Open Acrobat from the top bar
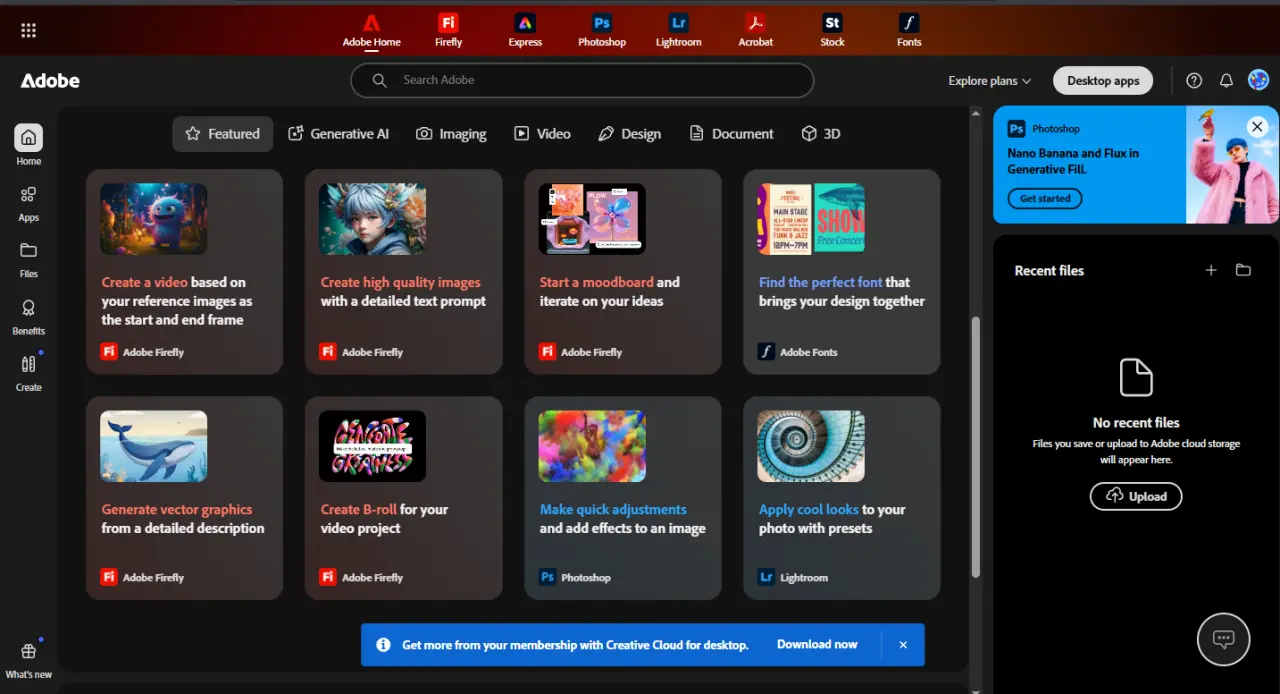 pos(756,30)
